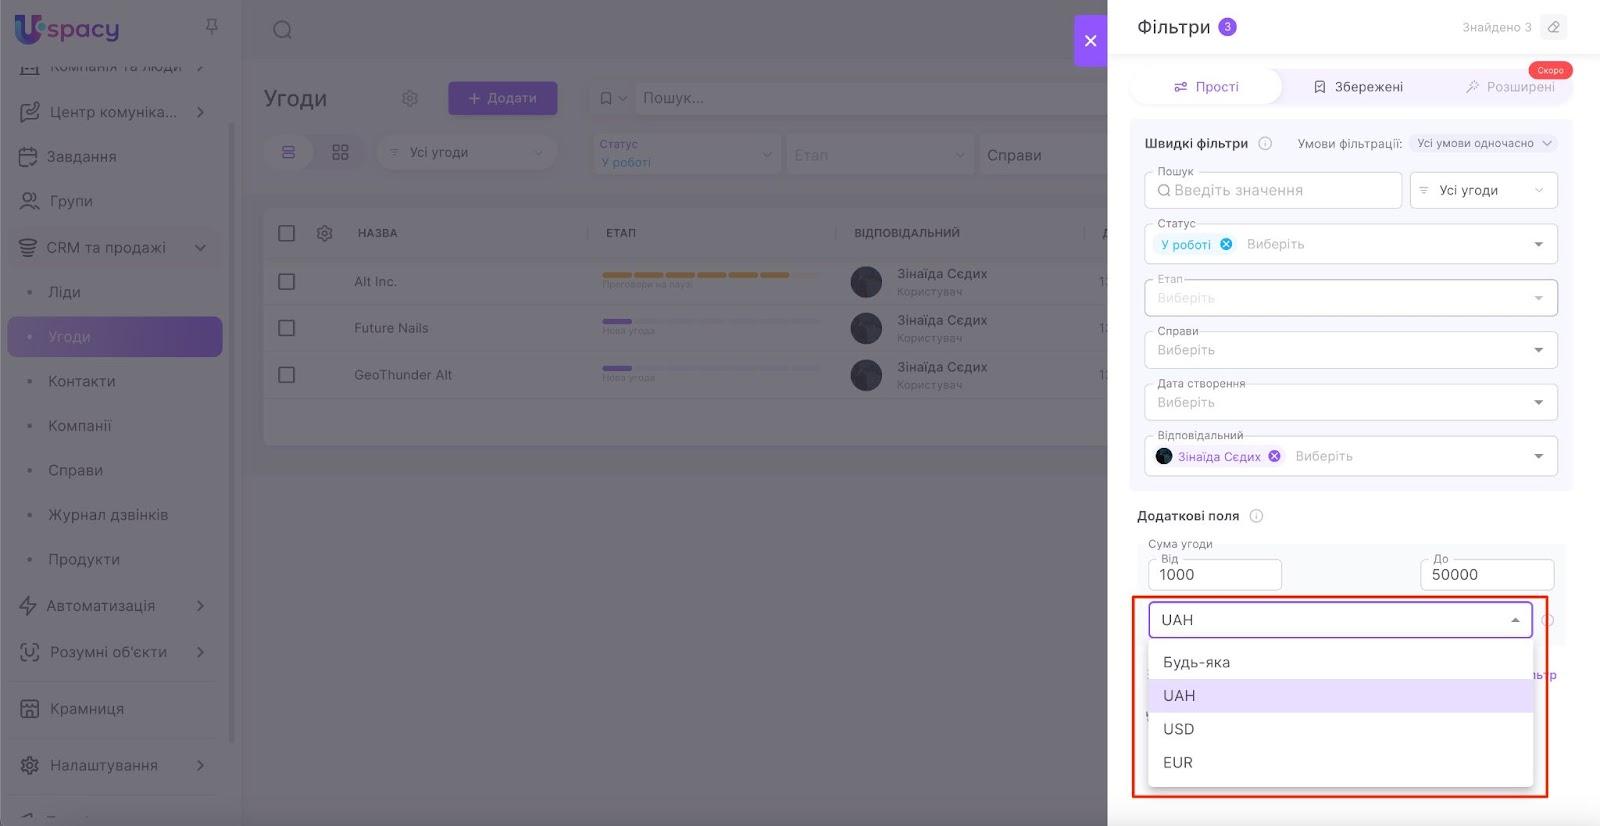
Task: Open Відповідальний dropdown arrow
Action: [1538, 456]
